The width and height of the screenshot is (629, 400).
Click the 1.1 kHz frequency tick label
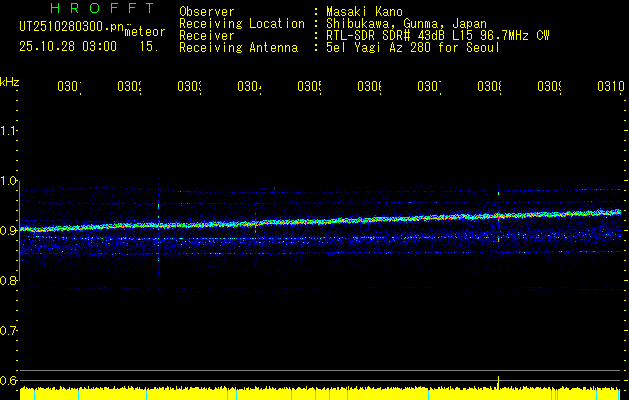pos(9,131)
